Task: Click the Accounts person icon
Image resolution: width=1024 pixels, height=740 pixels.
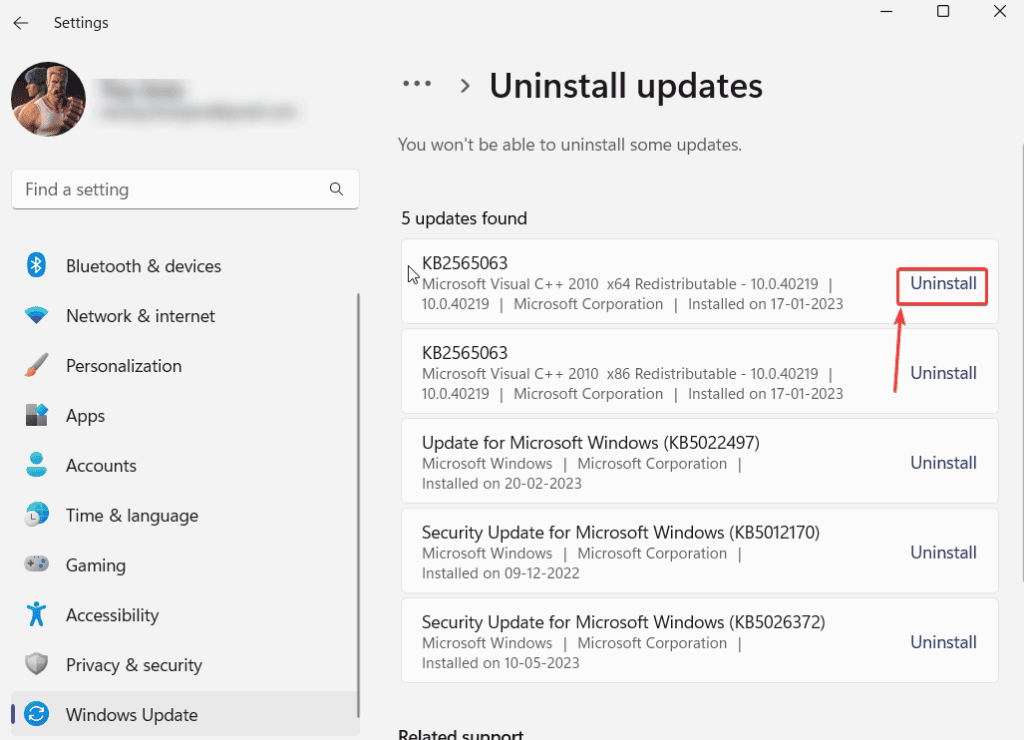Action: 37,465
